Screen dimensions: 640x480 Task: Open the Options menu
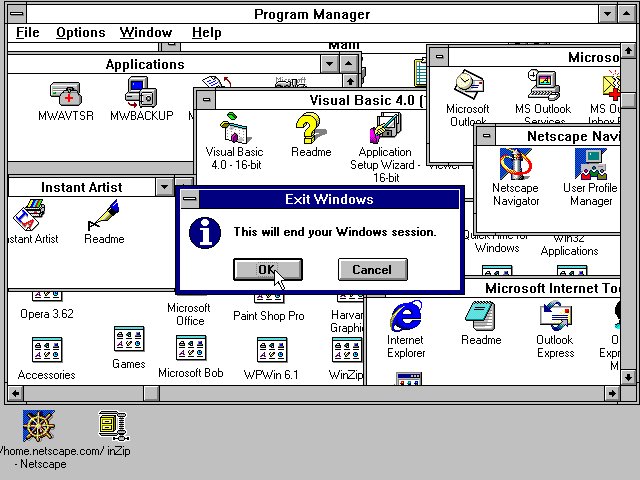[x=80, y=32]
